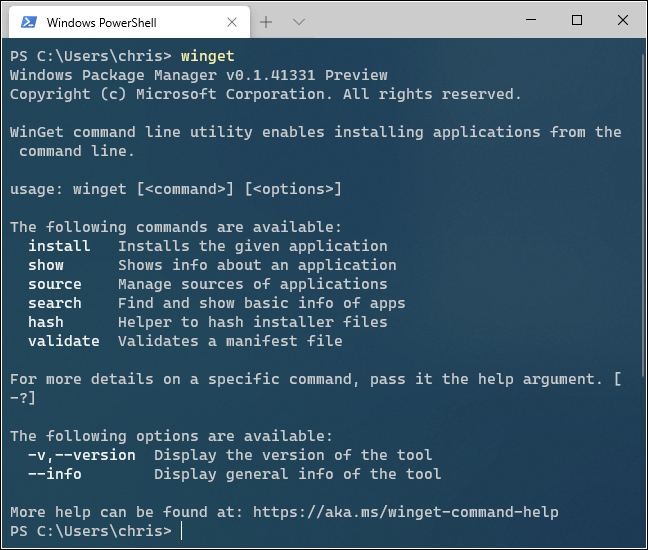Click the typed 'winget' command on the first line
648x550 pixels.
pyautogui.click(x=208, y=56)
